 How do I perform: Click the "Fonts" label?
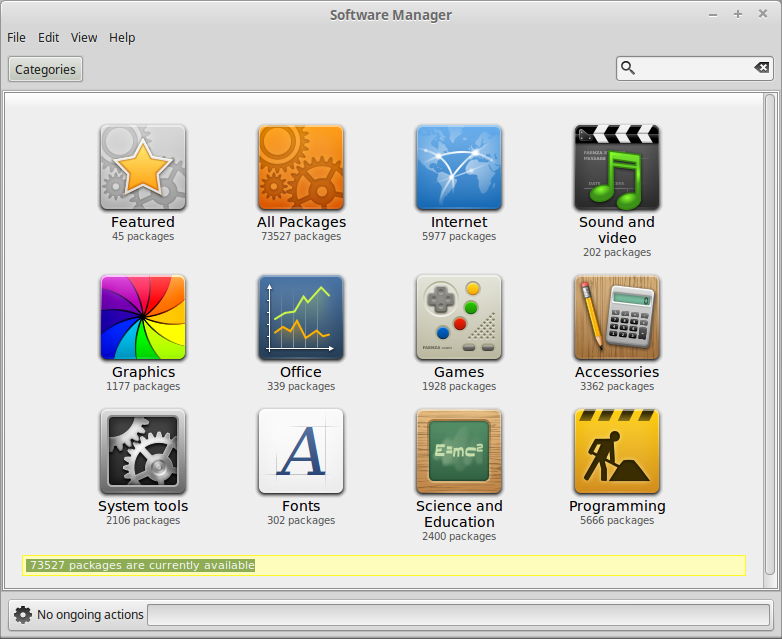[301, 506]
